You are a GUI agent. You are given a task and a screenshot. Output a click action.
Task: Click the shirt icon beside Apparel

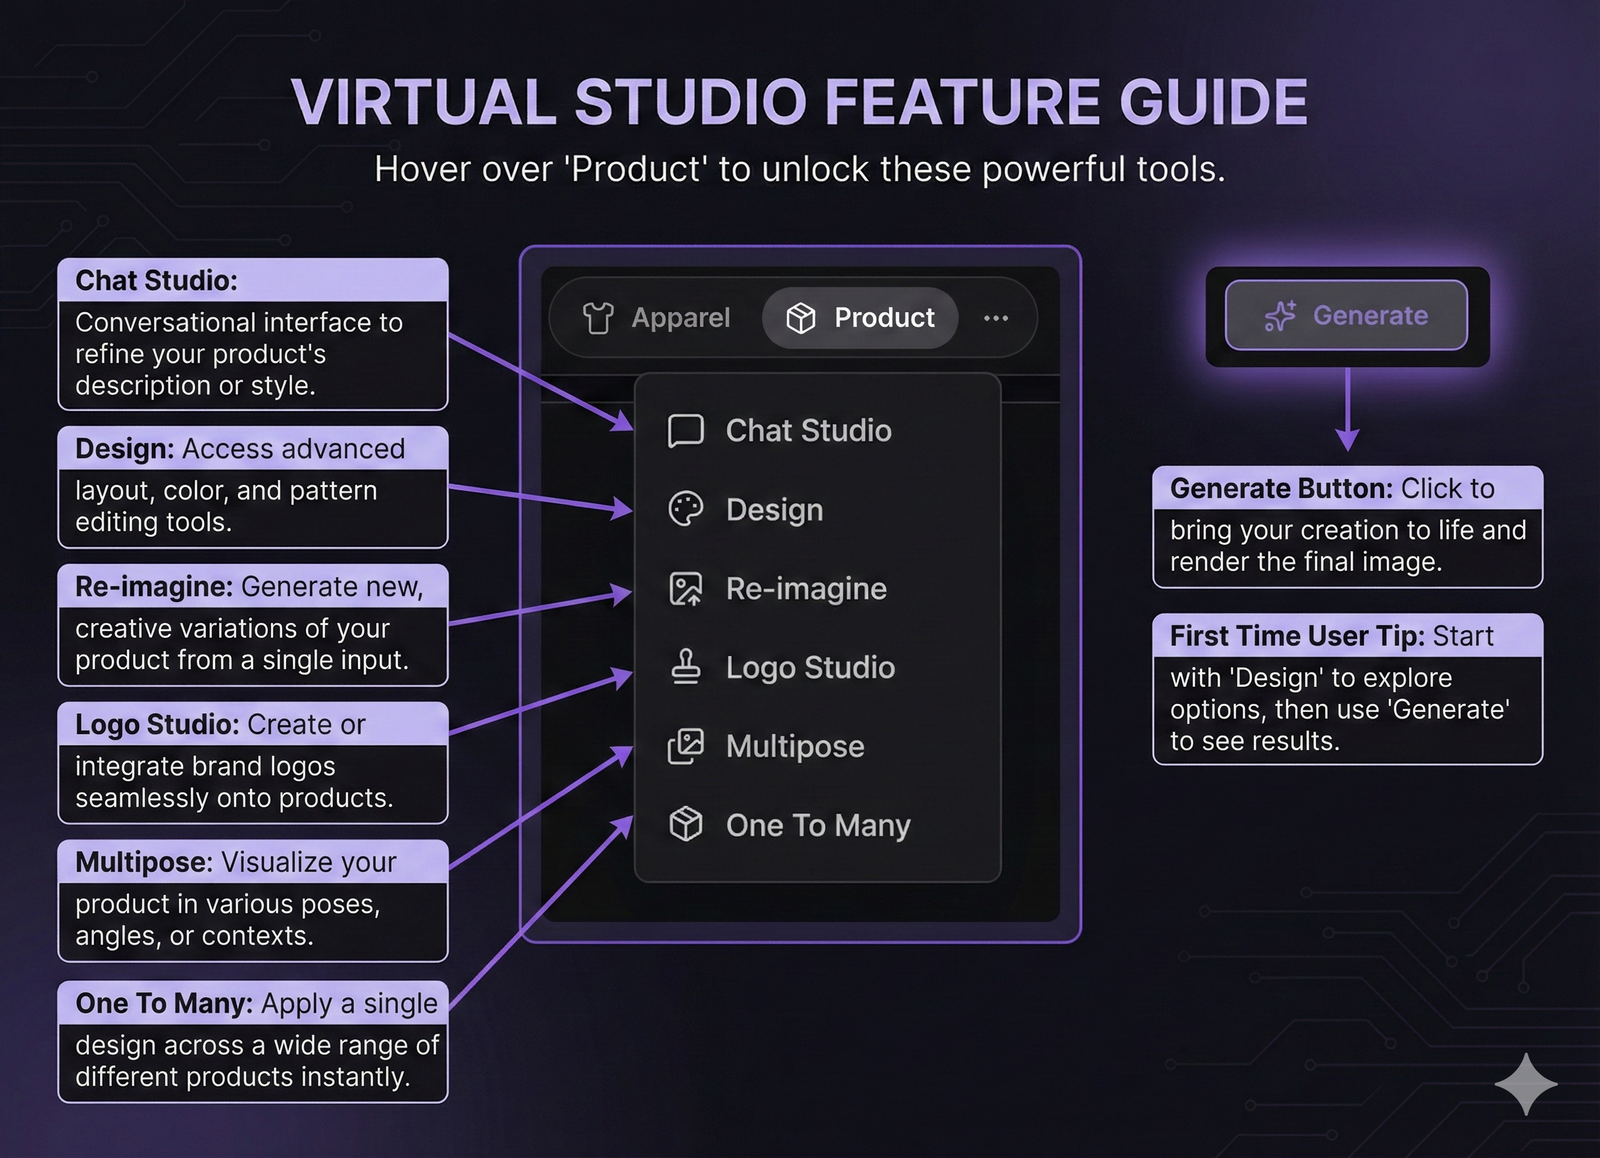(x=597, y=318)
